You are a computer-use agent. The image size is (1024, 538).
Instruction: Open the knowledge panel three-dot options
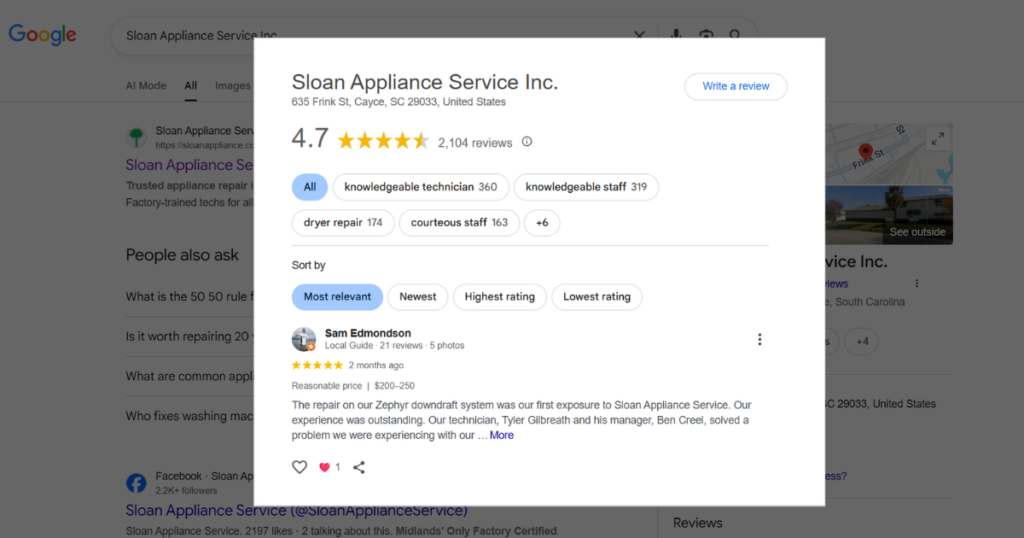click(x=917, y=283)
